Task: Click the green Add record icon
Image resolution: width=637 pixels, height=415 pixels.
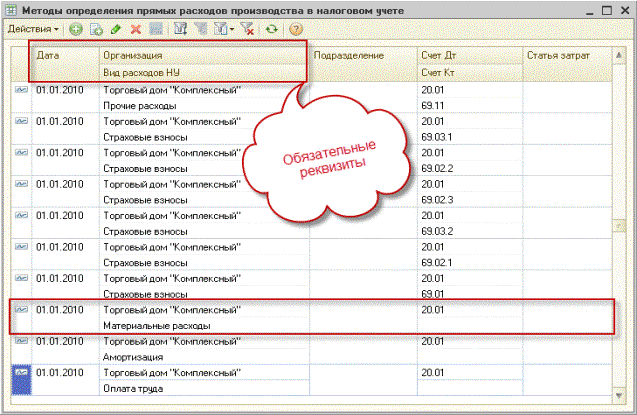Action: 76,29
